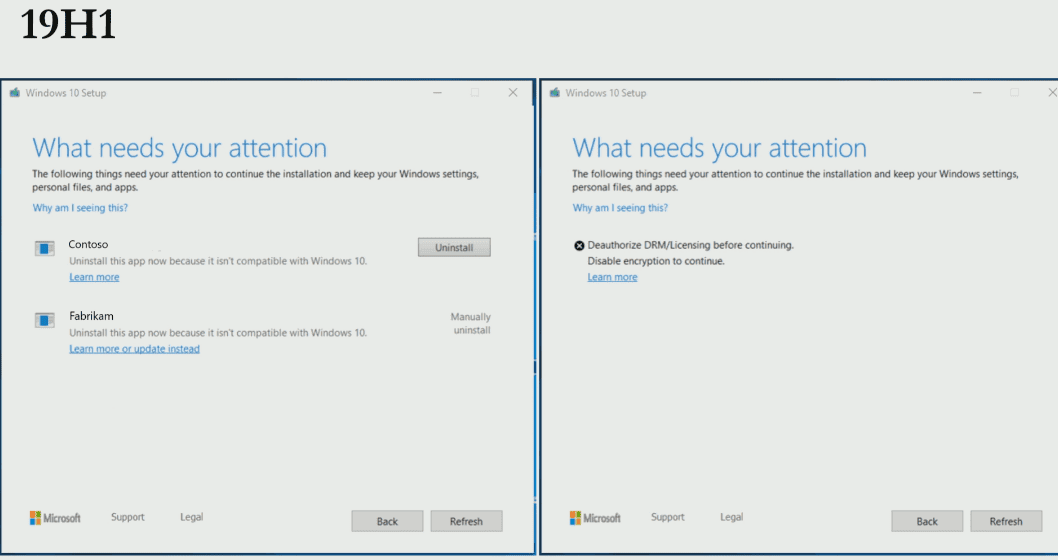
Task: Click the setup icon in right window title bar
Action: [555, 92]
